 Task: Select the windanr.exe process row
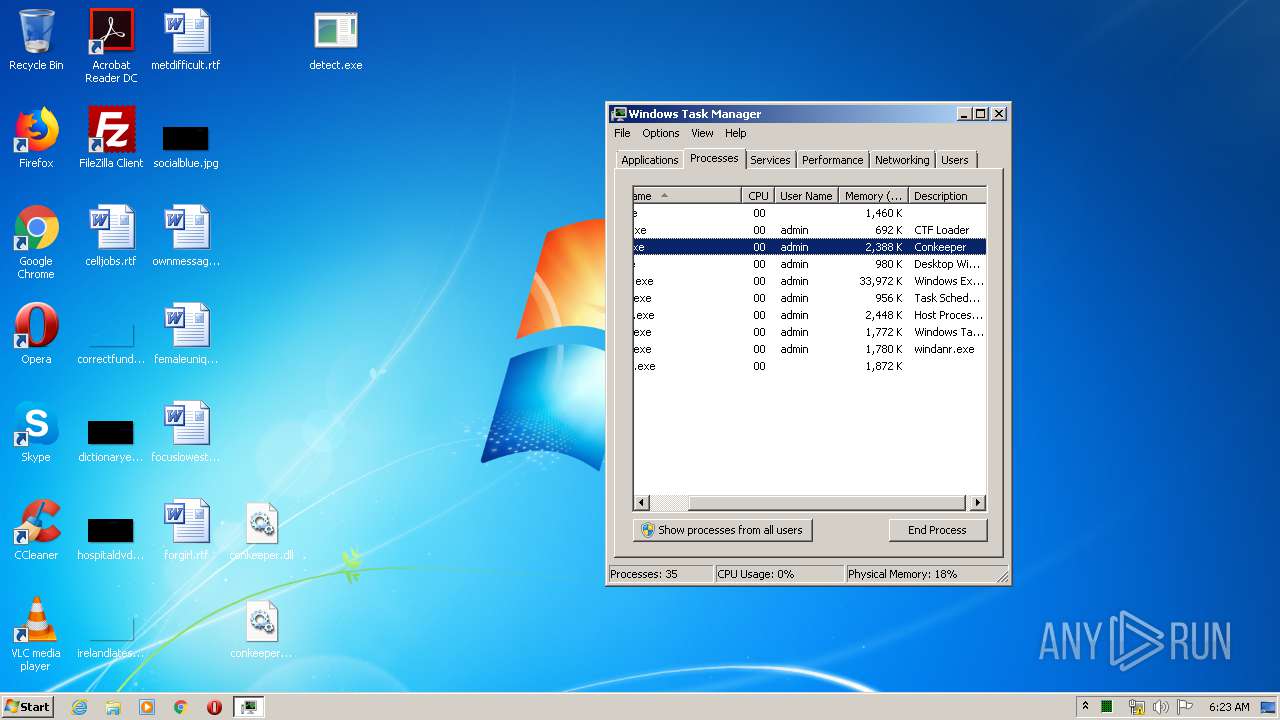pos(810,349)
